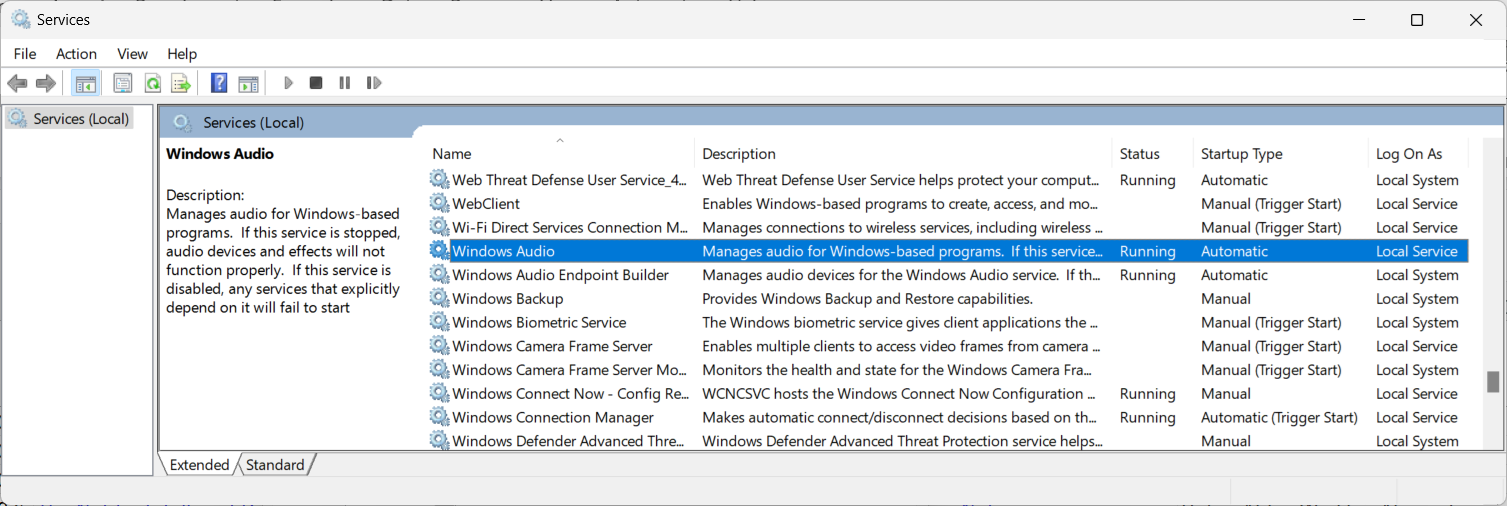This screenshot has height=506, width=1507.
Task: Click the vertical scrollbar thumb
Action: click(x=1493, y=382)
